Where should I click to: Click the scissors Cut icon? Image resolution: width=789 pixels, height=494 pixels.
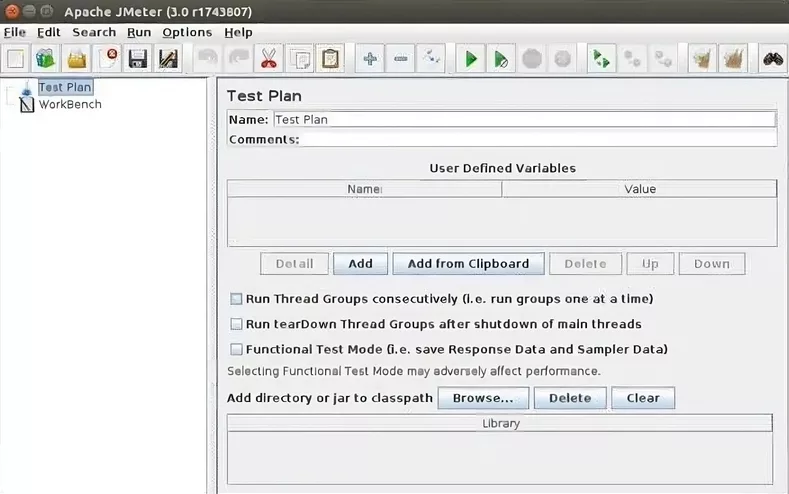(268, 59)
